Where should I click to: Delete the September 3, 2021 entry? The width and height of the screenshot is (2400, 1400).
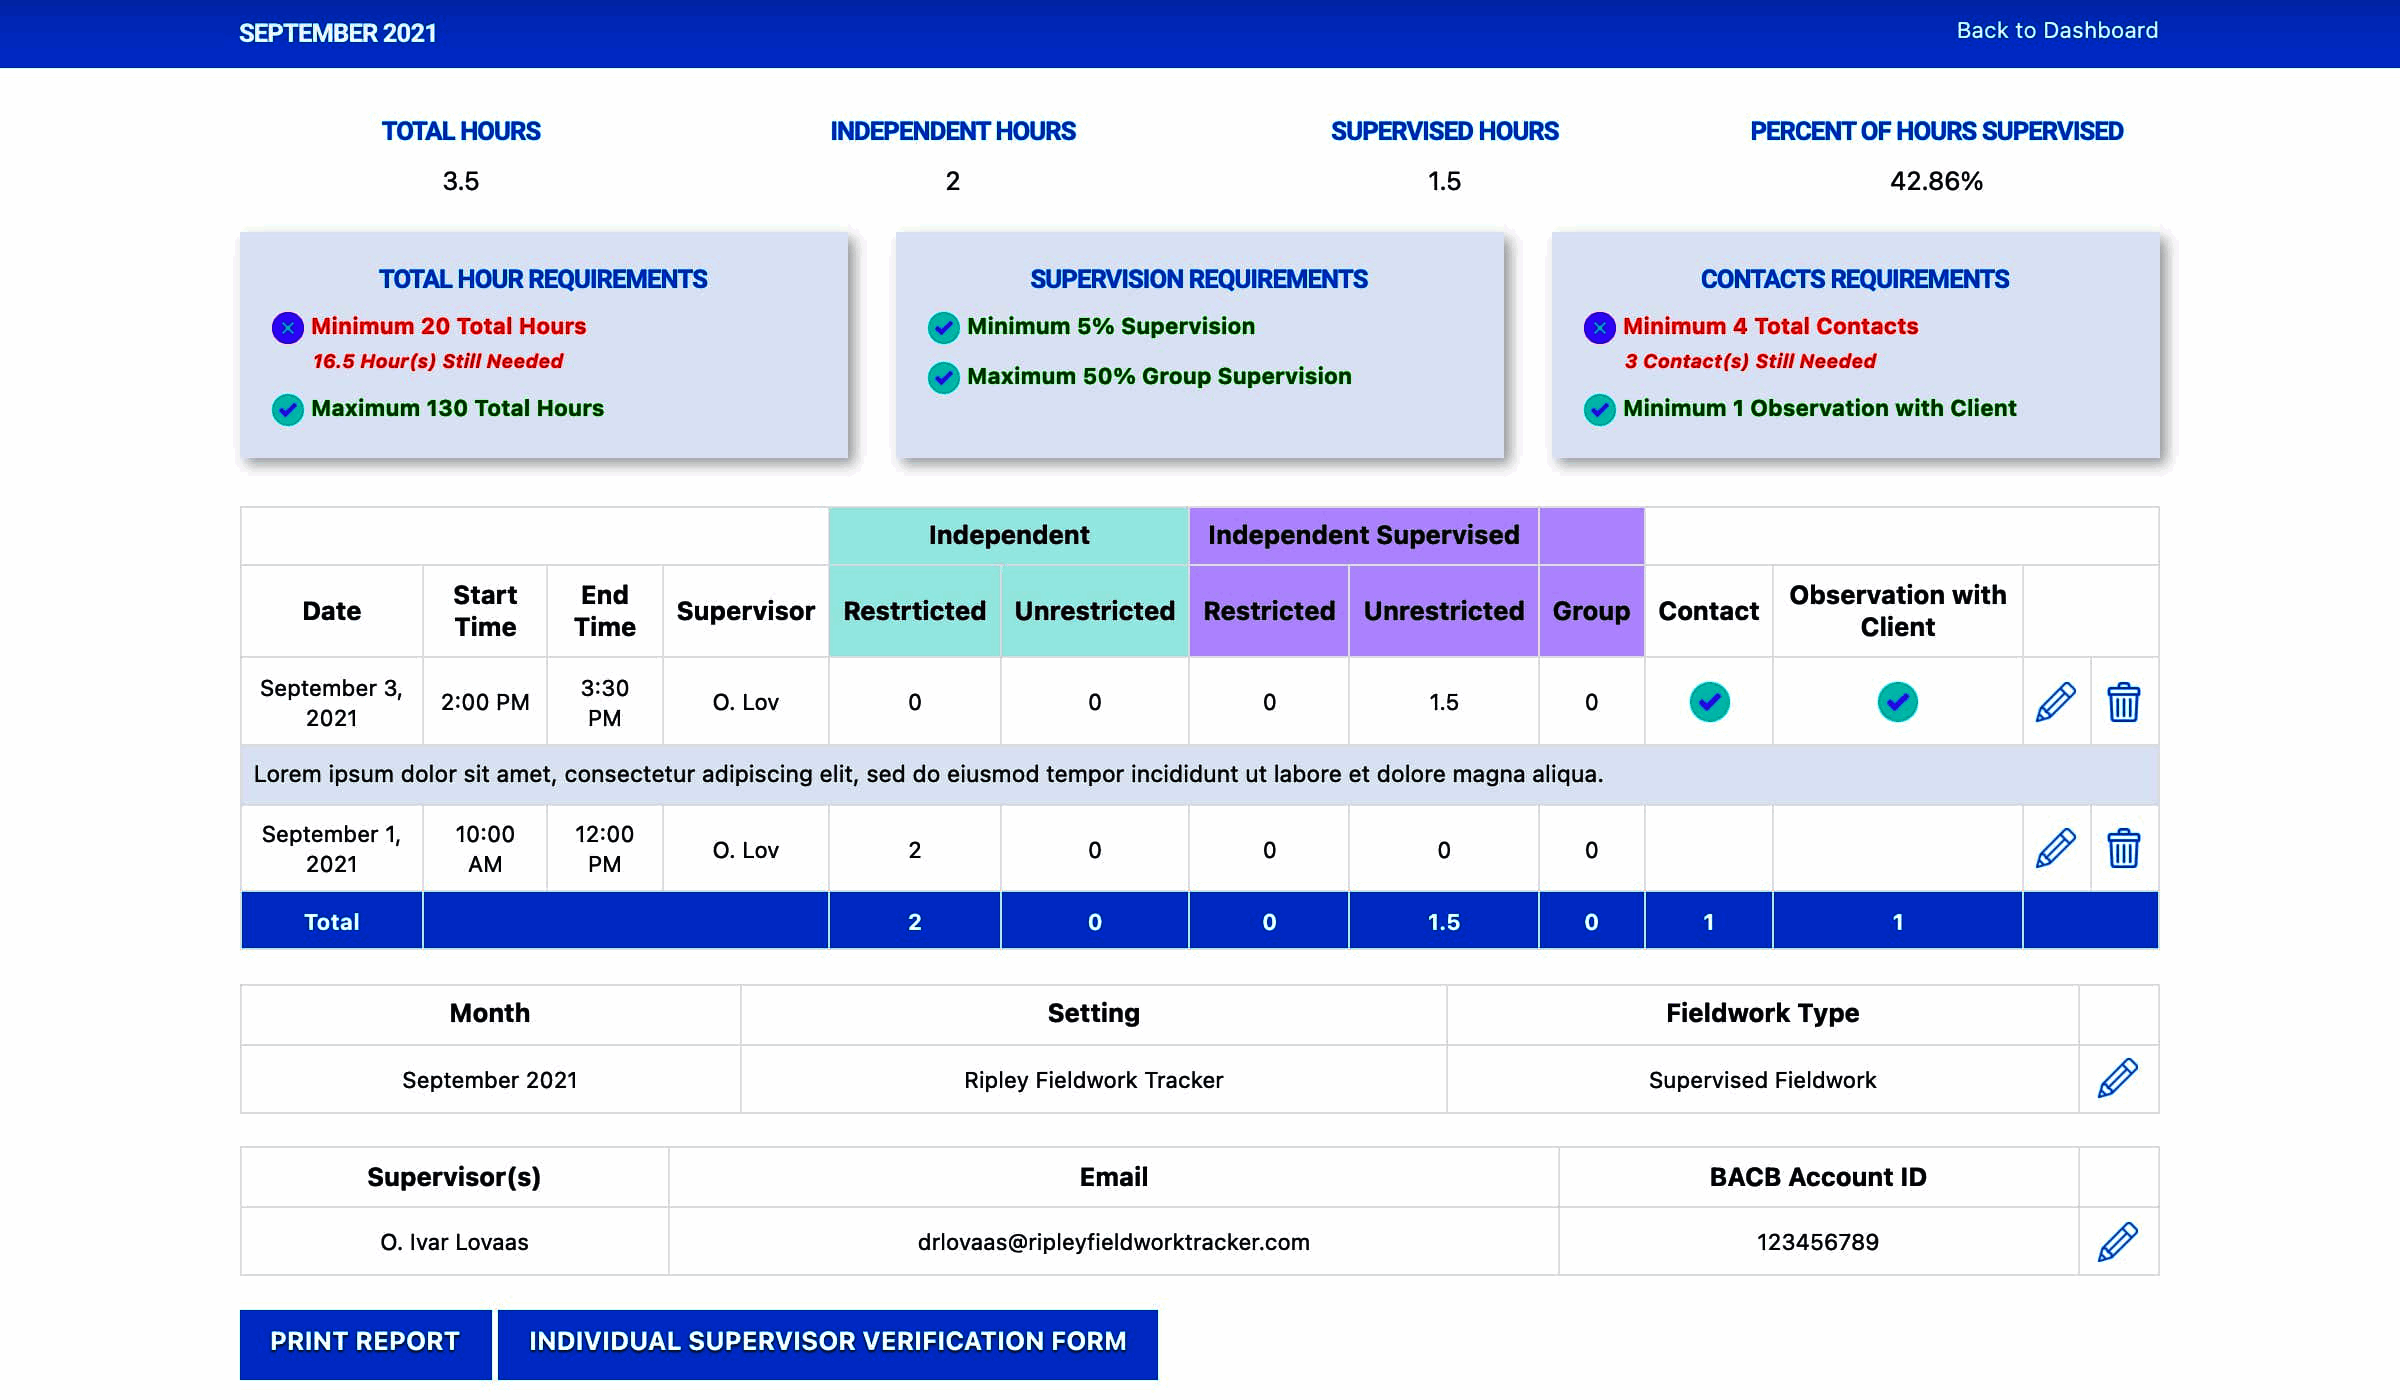(2124, 702)
